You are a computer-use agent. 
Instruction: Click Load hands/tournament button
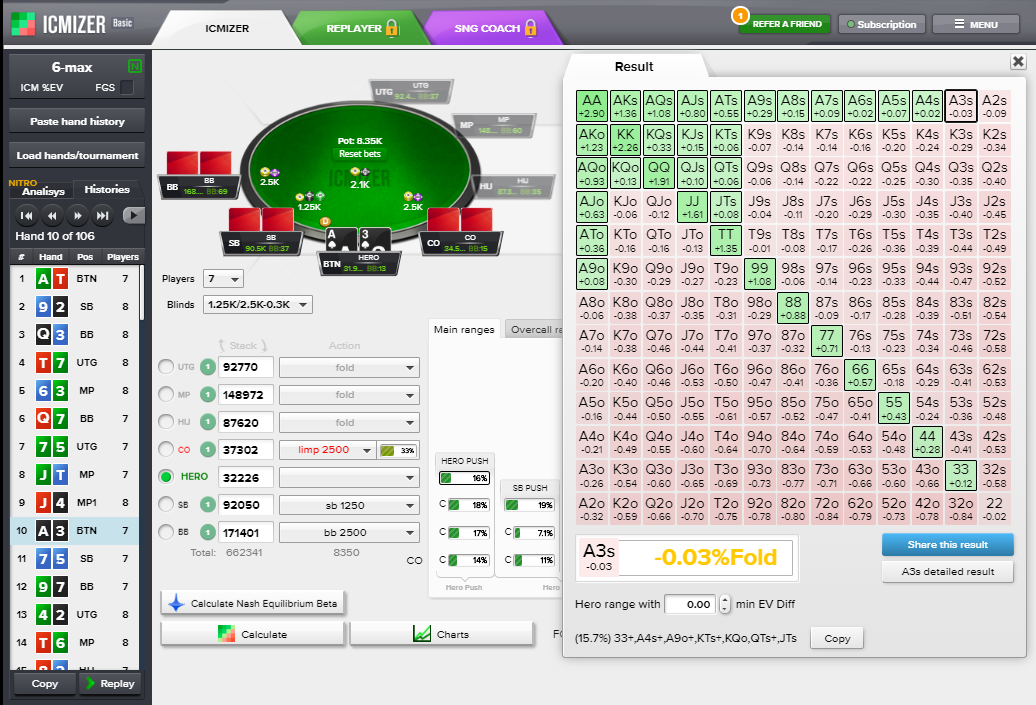coord(77,155)
